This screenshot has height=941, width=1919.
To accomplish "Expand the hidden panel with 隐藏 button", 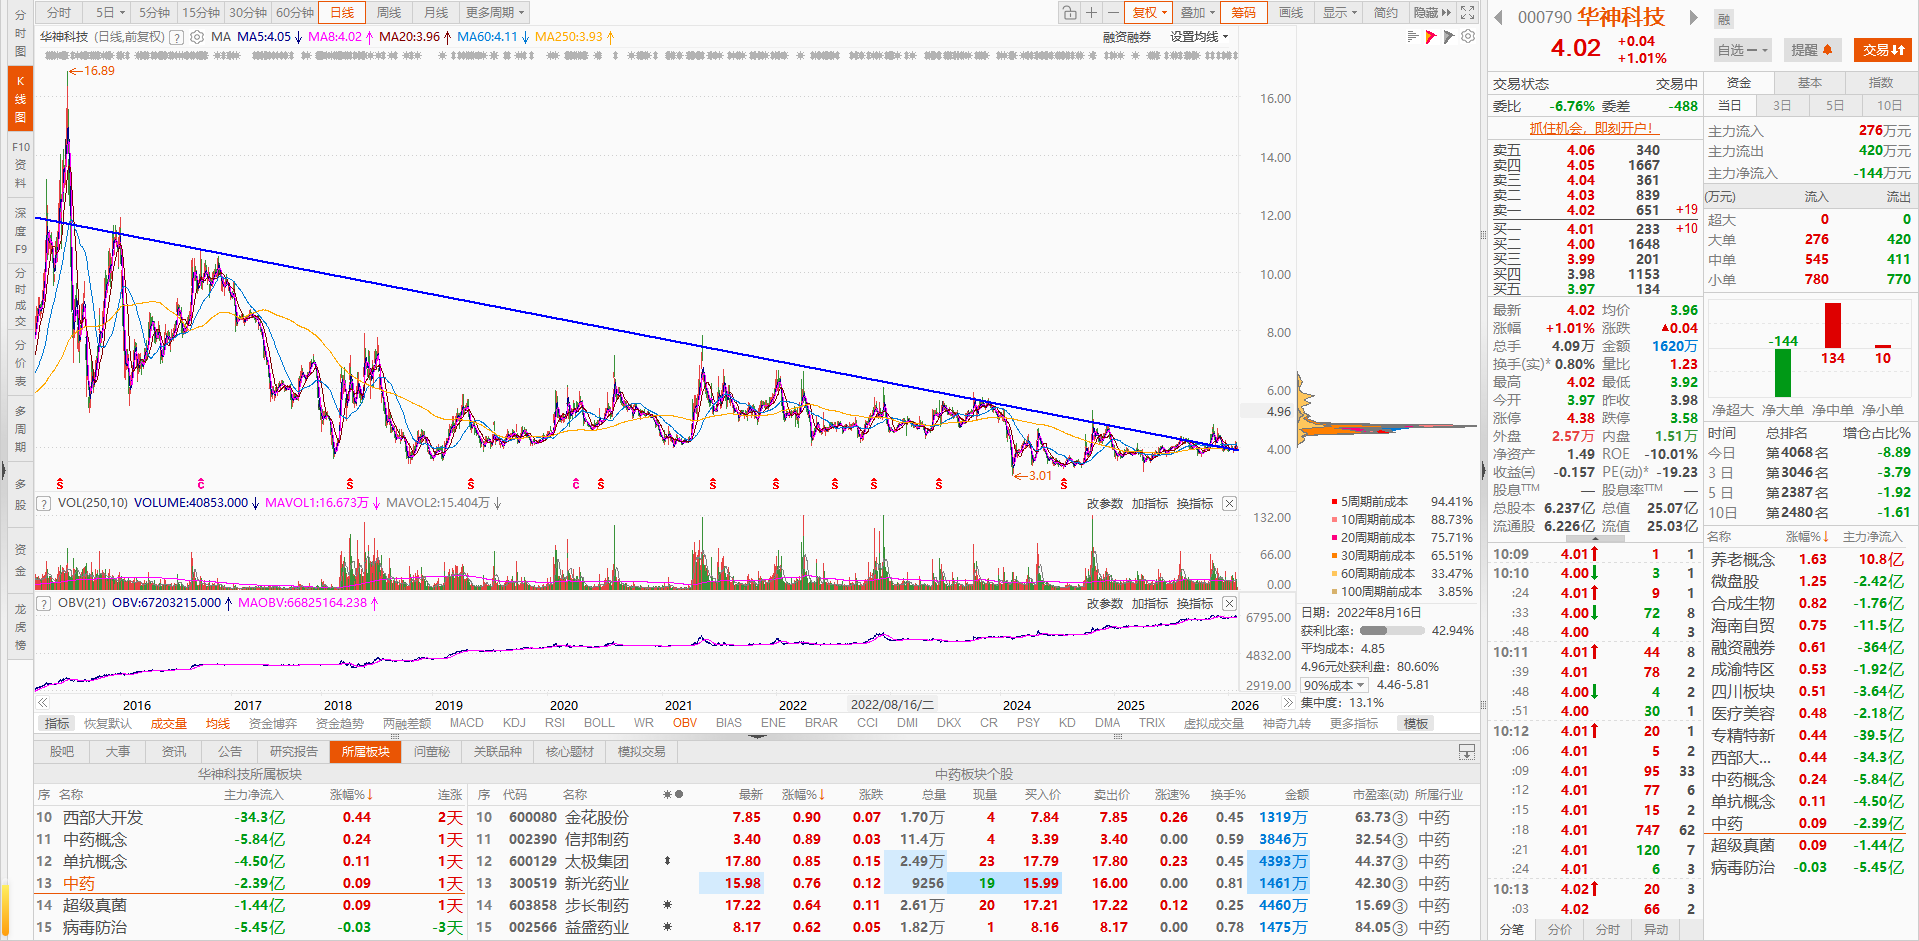I will (1432, 13).
